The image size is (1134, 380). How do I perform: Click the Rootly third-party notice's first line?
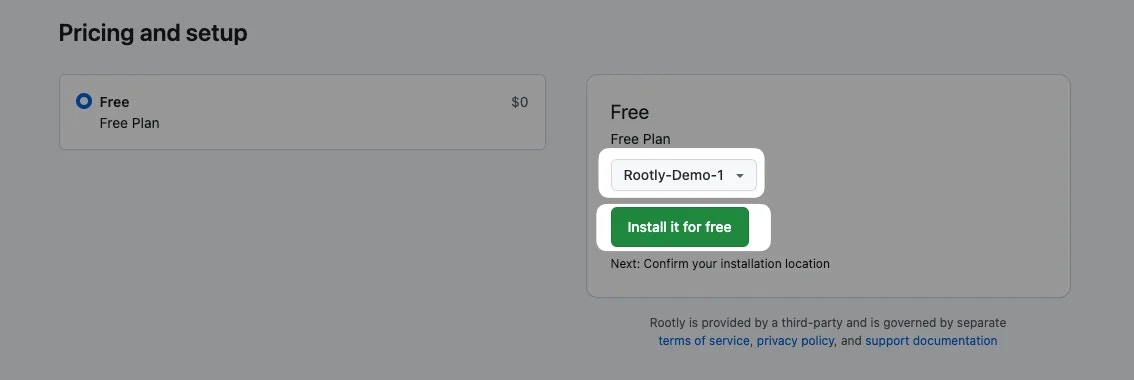coord(827,323)
